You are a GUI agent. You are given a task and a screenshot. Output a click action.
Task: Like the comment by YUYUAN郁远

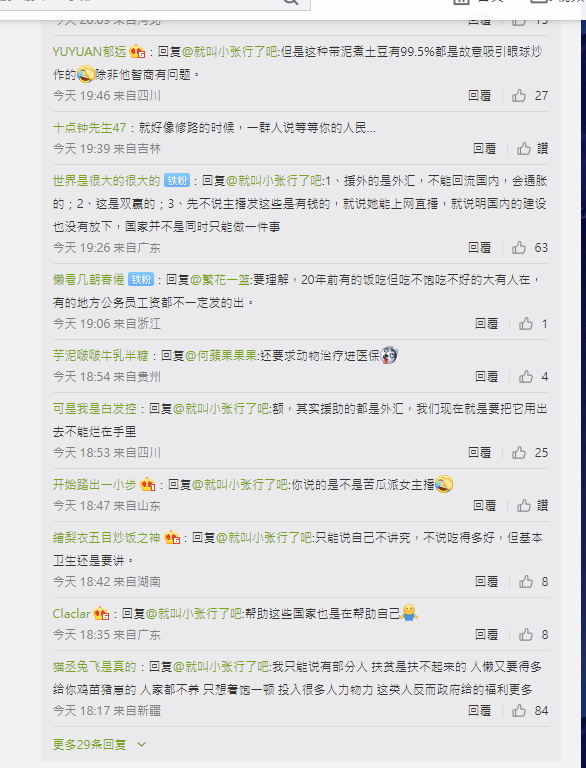pyautogui.click(x=519, y=96)
